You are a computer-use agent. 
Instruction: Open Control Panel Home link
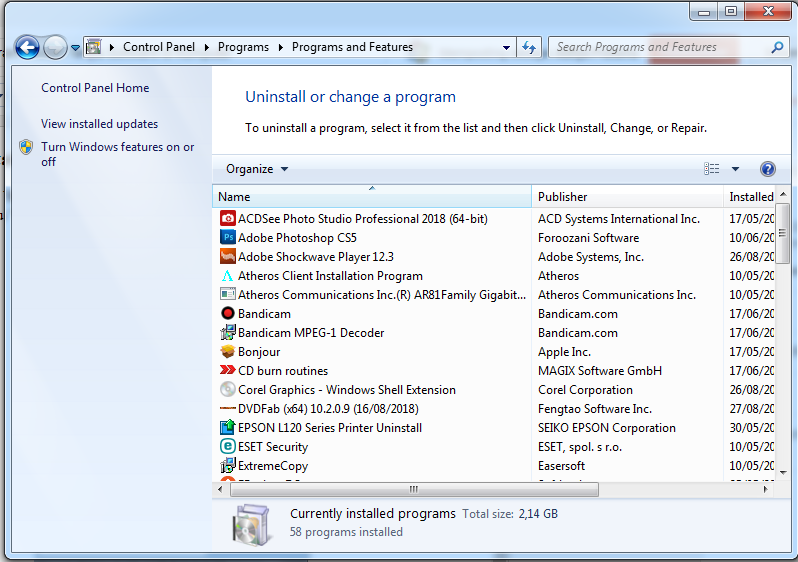point(95,88)
